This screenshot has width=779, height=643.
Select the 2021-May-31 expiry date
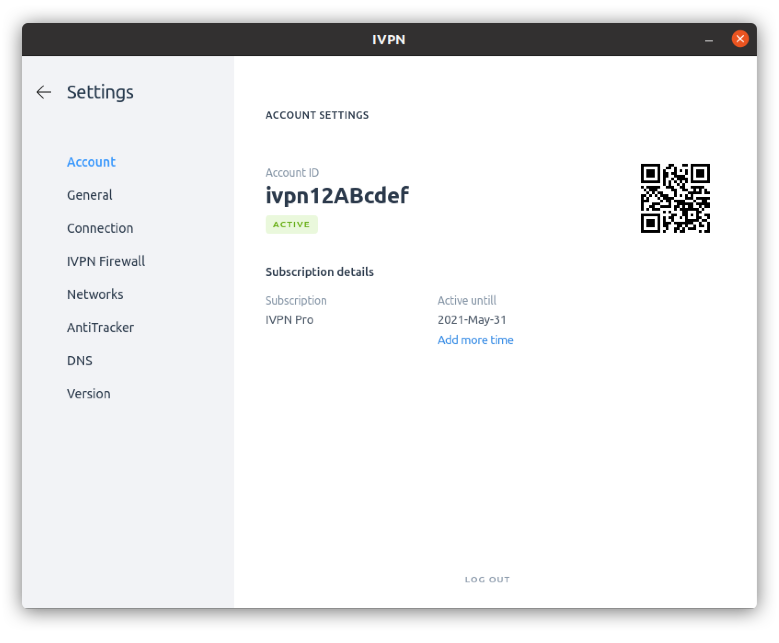pos(472,320)
